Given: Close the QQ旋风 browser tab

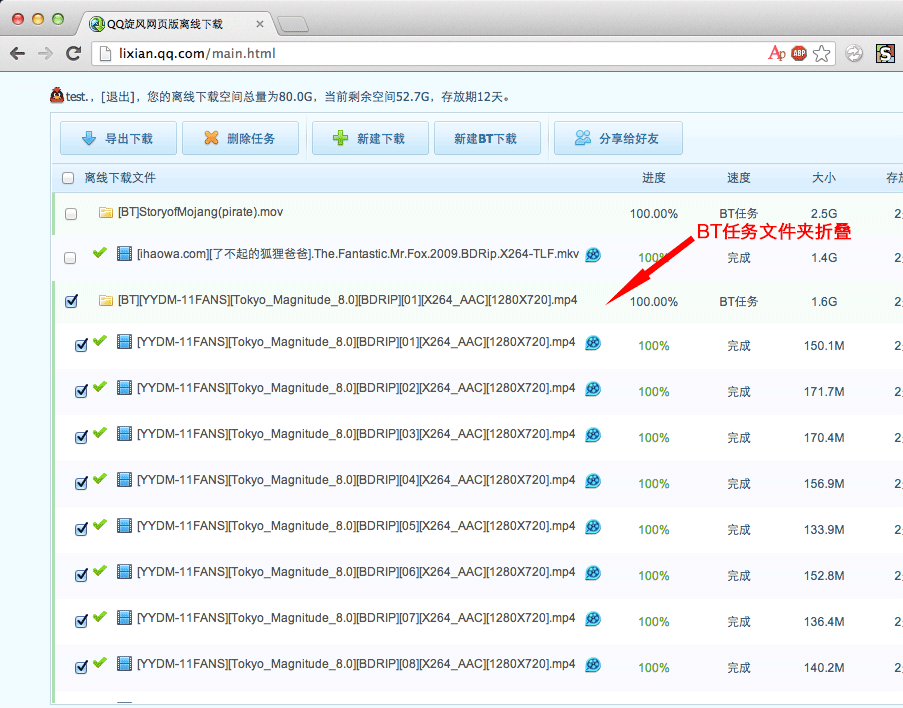Looking at the screenshot, I should click(260, 24).
